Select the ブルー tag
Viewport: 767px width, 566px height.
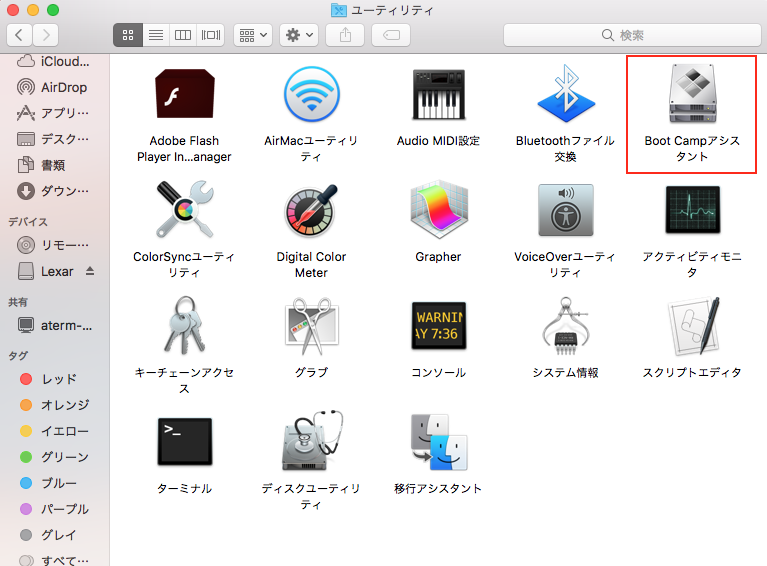(x=49, y=483)
